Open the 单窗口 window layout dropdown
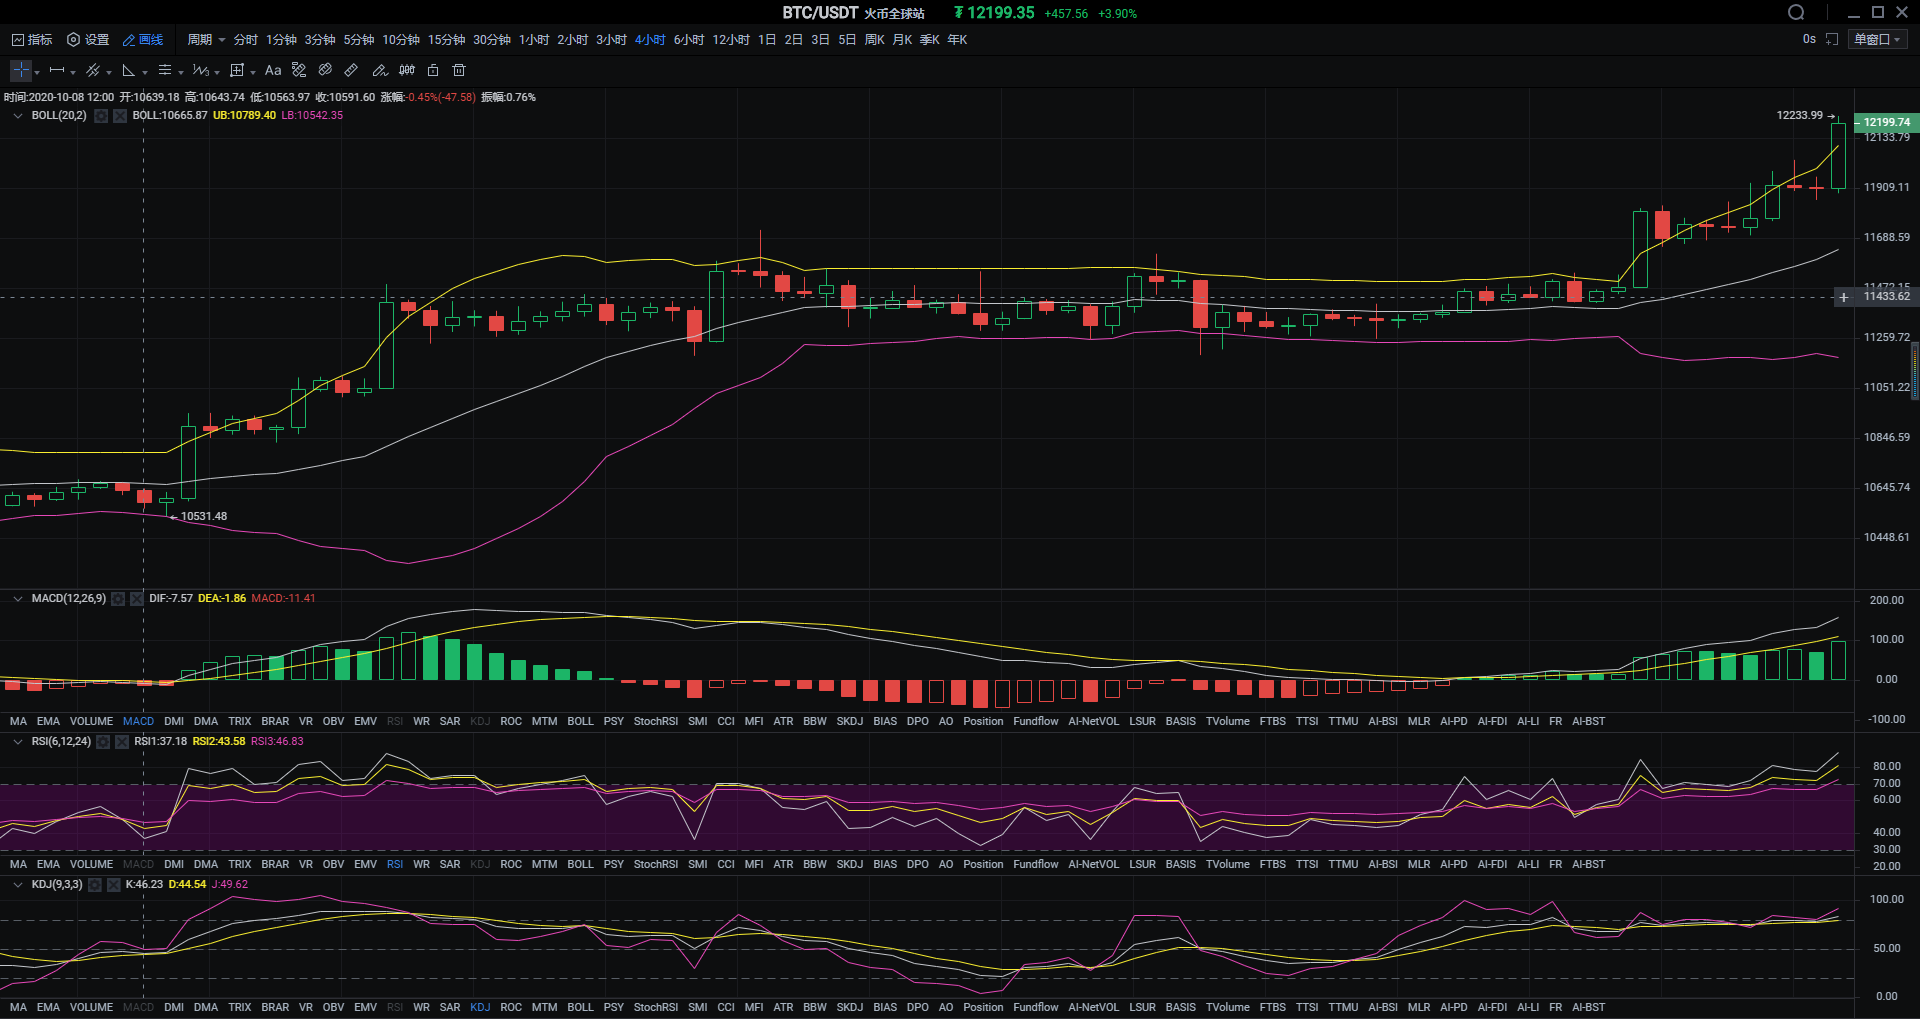1920x1019 pixels. coord(1878,39)
